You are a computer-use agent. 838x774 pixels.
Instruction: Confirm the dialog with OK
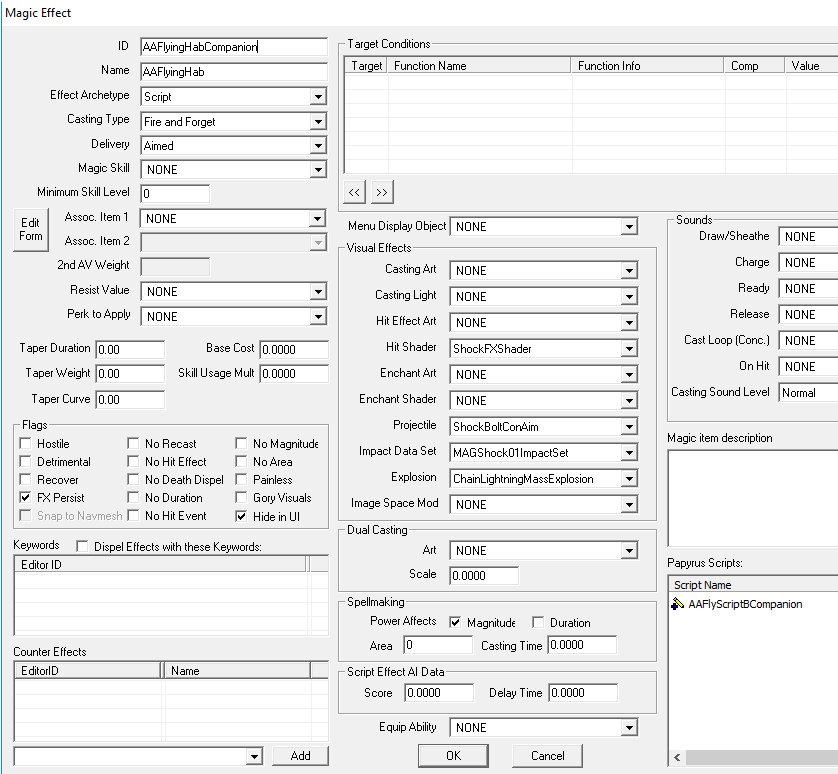coord(453,755)
